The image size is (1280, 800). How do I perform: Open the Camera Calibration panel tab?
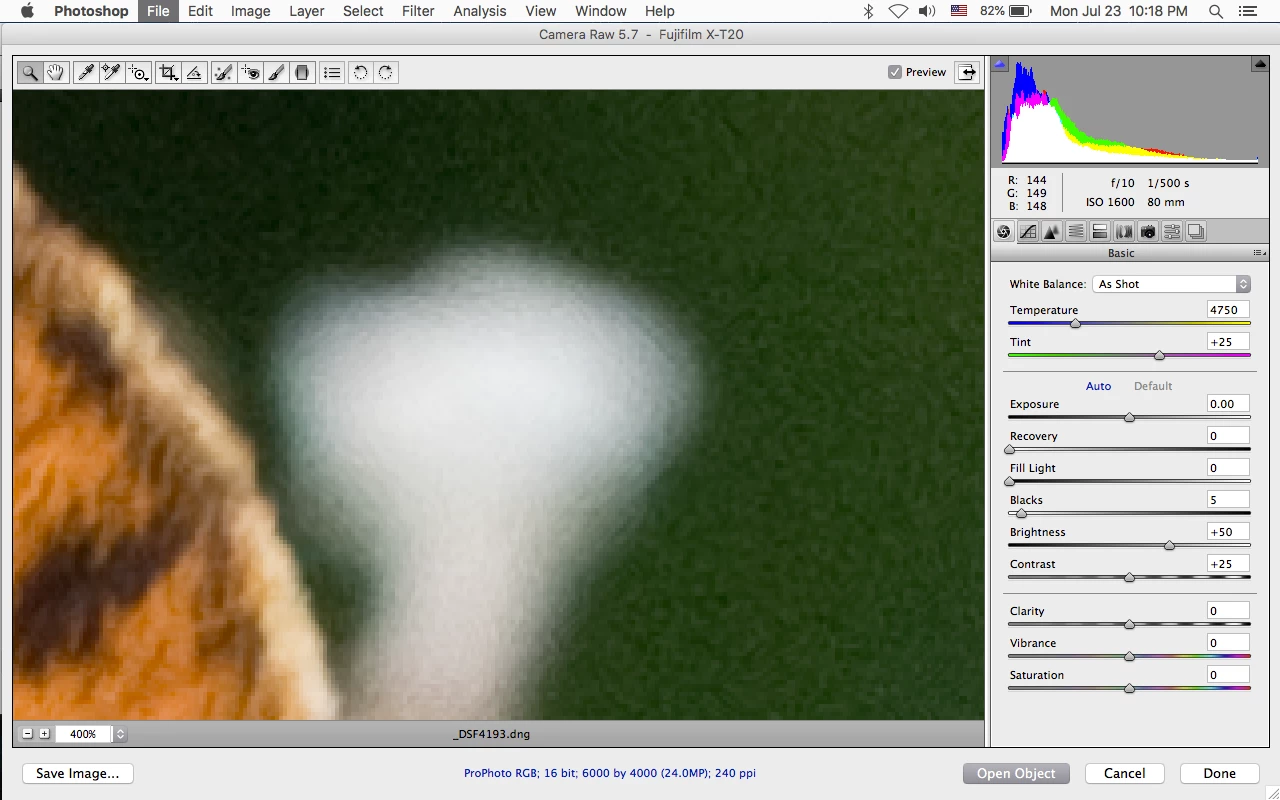coord(1148,232)
